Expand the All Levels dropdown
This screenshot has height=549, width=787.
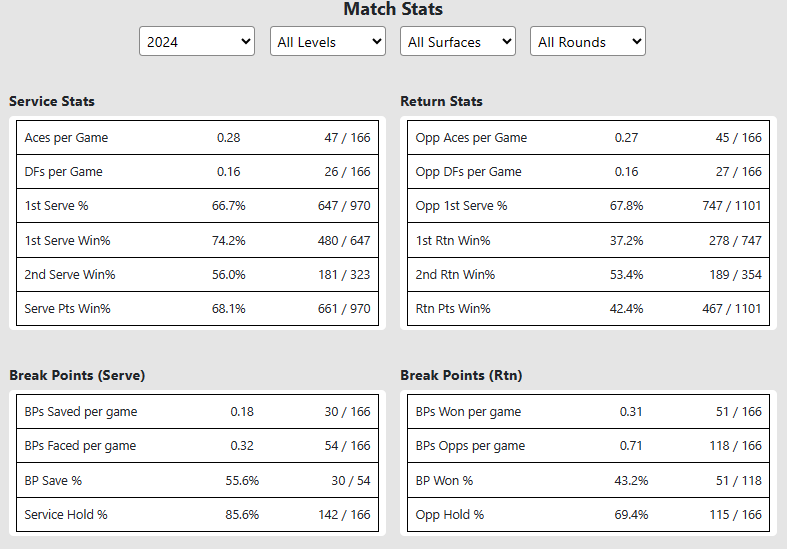327,42
